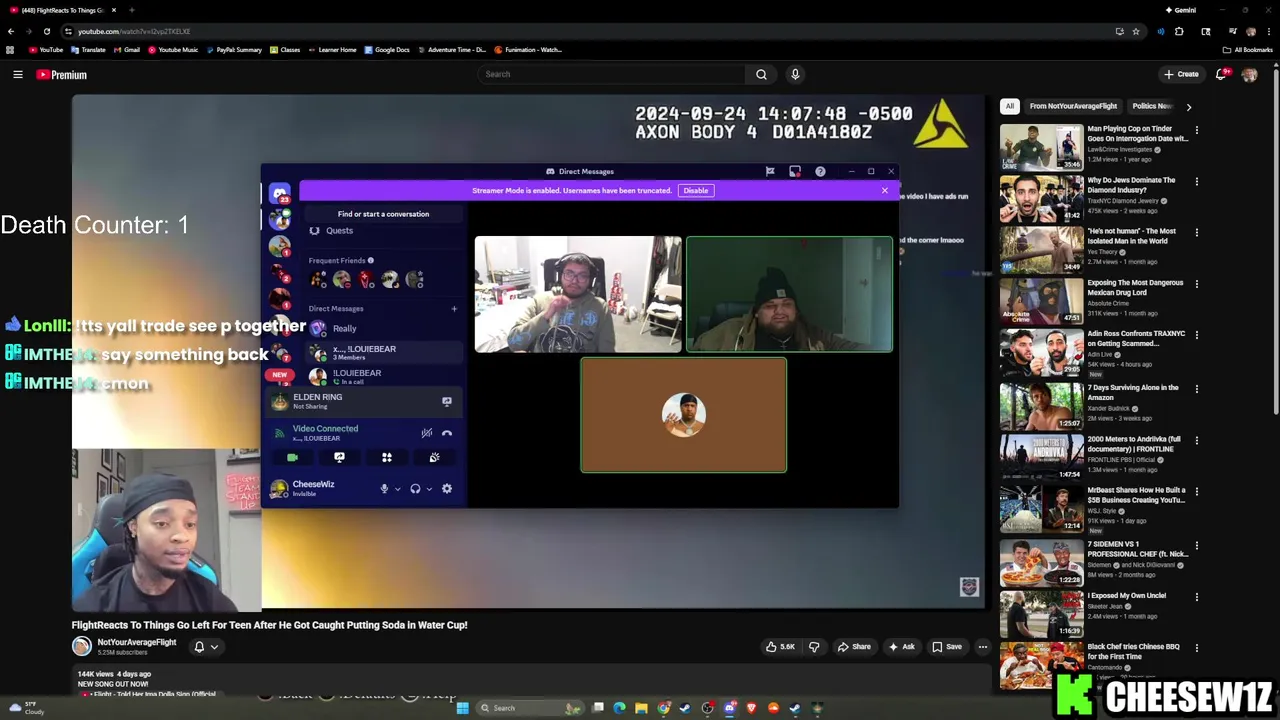
Task: Select the Politics News chip
Action: click(x=1151, y=106)
